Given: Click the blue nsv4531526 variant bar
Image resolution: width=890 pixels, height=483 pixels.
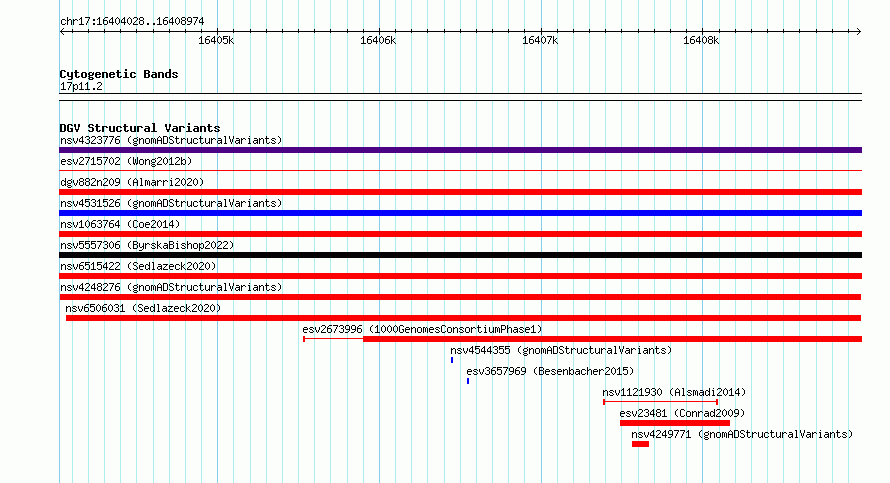Looking at the screenshot, I should tap(460, 213).
